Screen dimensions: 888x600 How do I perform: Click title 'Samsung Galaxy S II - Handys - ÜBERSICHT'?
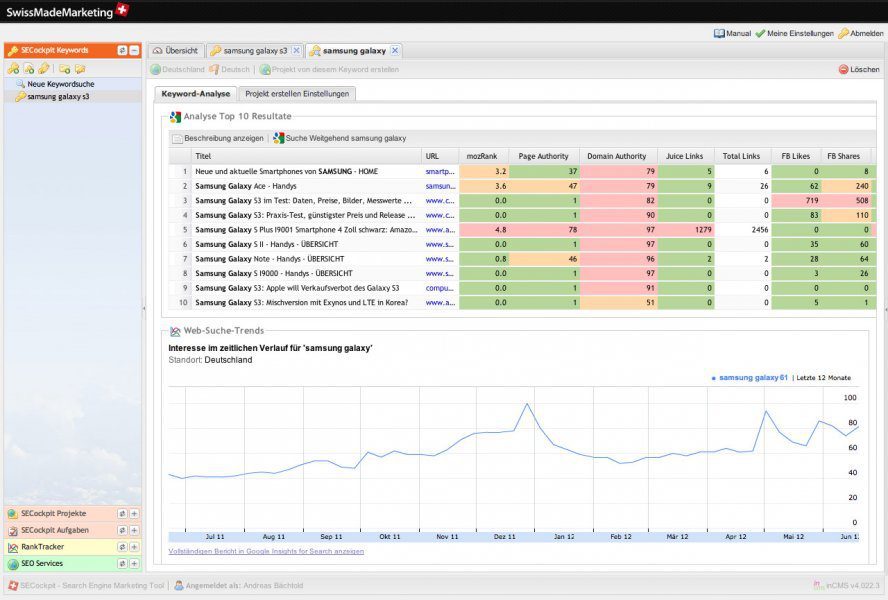coord(266,244)
